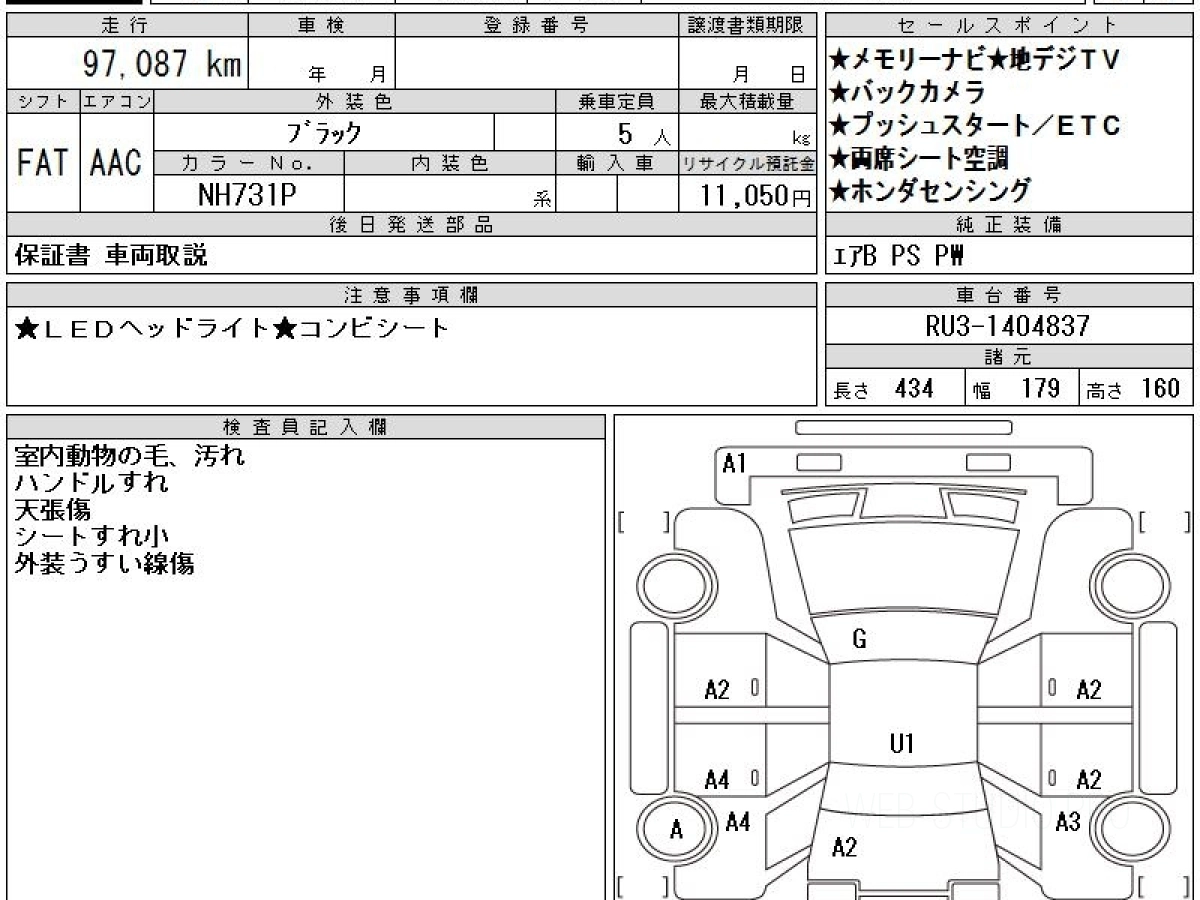The image size is (1200, 900).
Task: Click the 注意事項欄 heading
Action: coord(411,294)
